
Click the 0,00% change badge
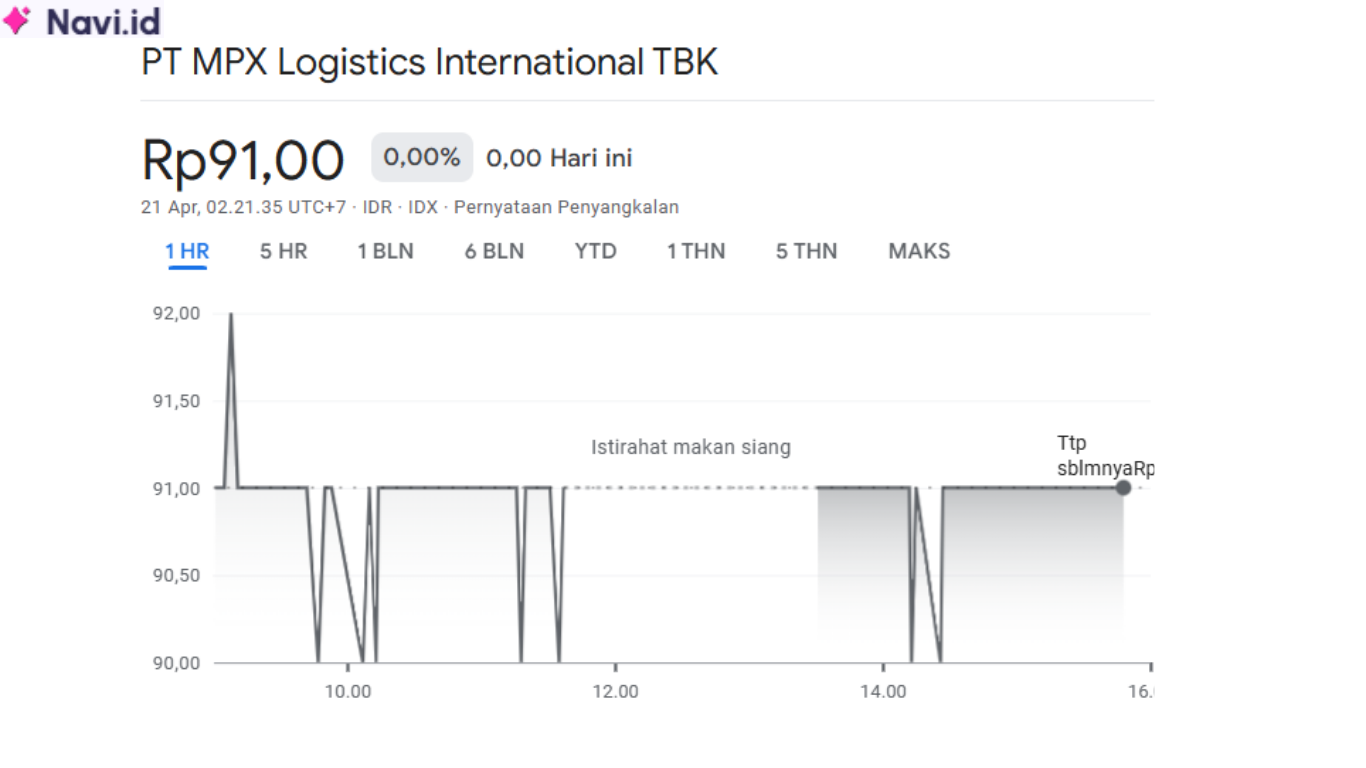pyautogui.click(x=422, y=158)
